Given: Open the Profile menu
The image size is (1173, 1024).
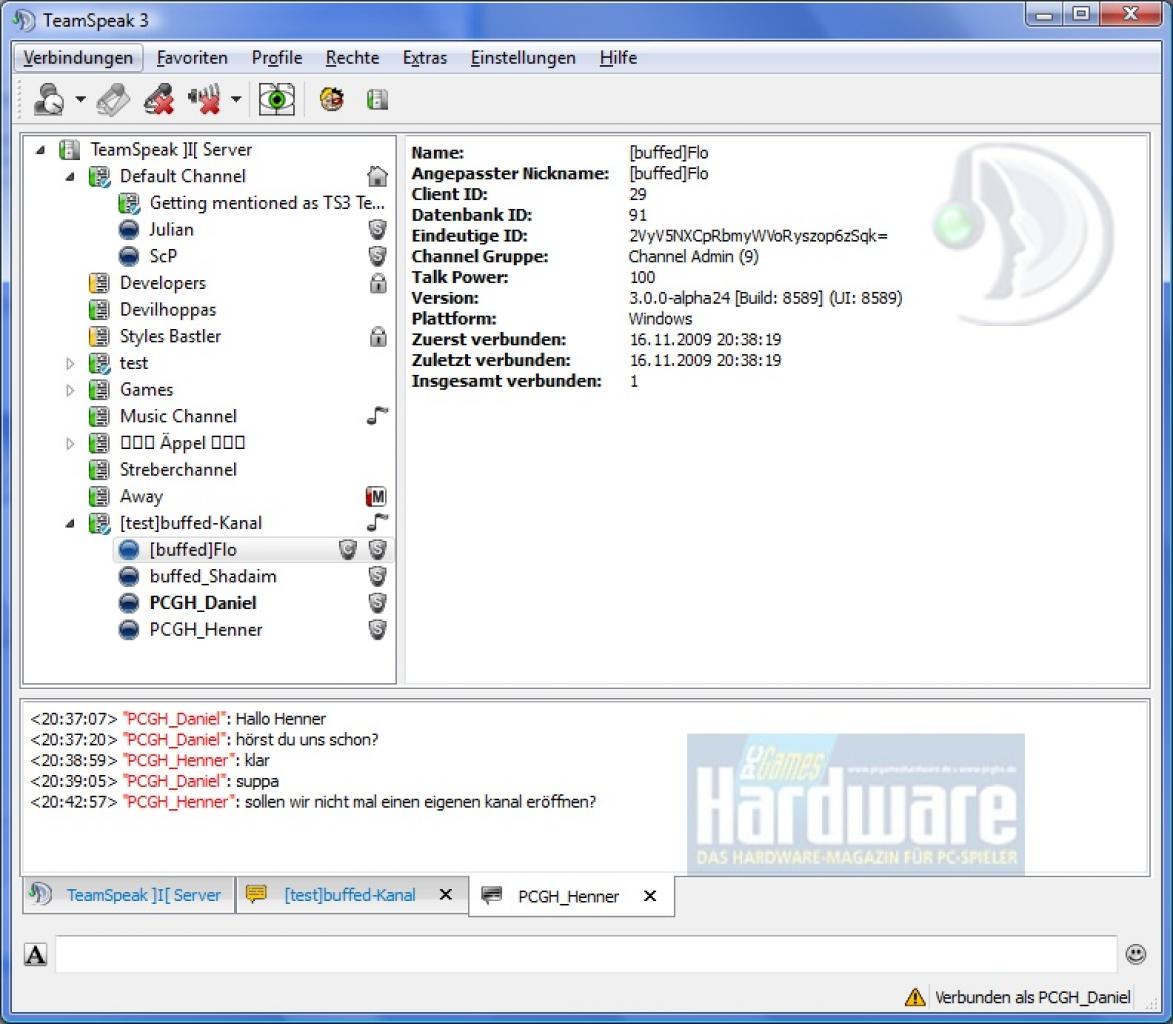Looking at the screenshot, I should point(277,58).
